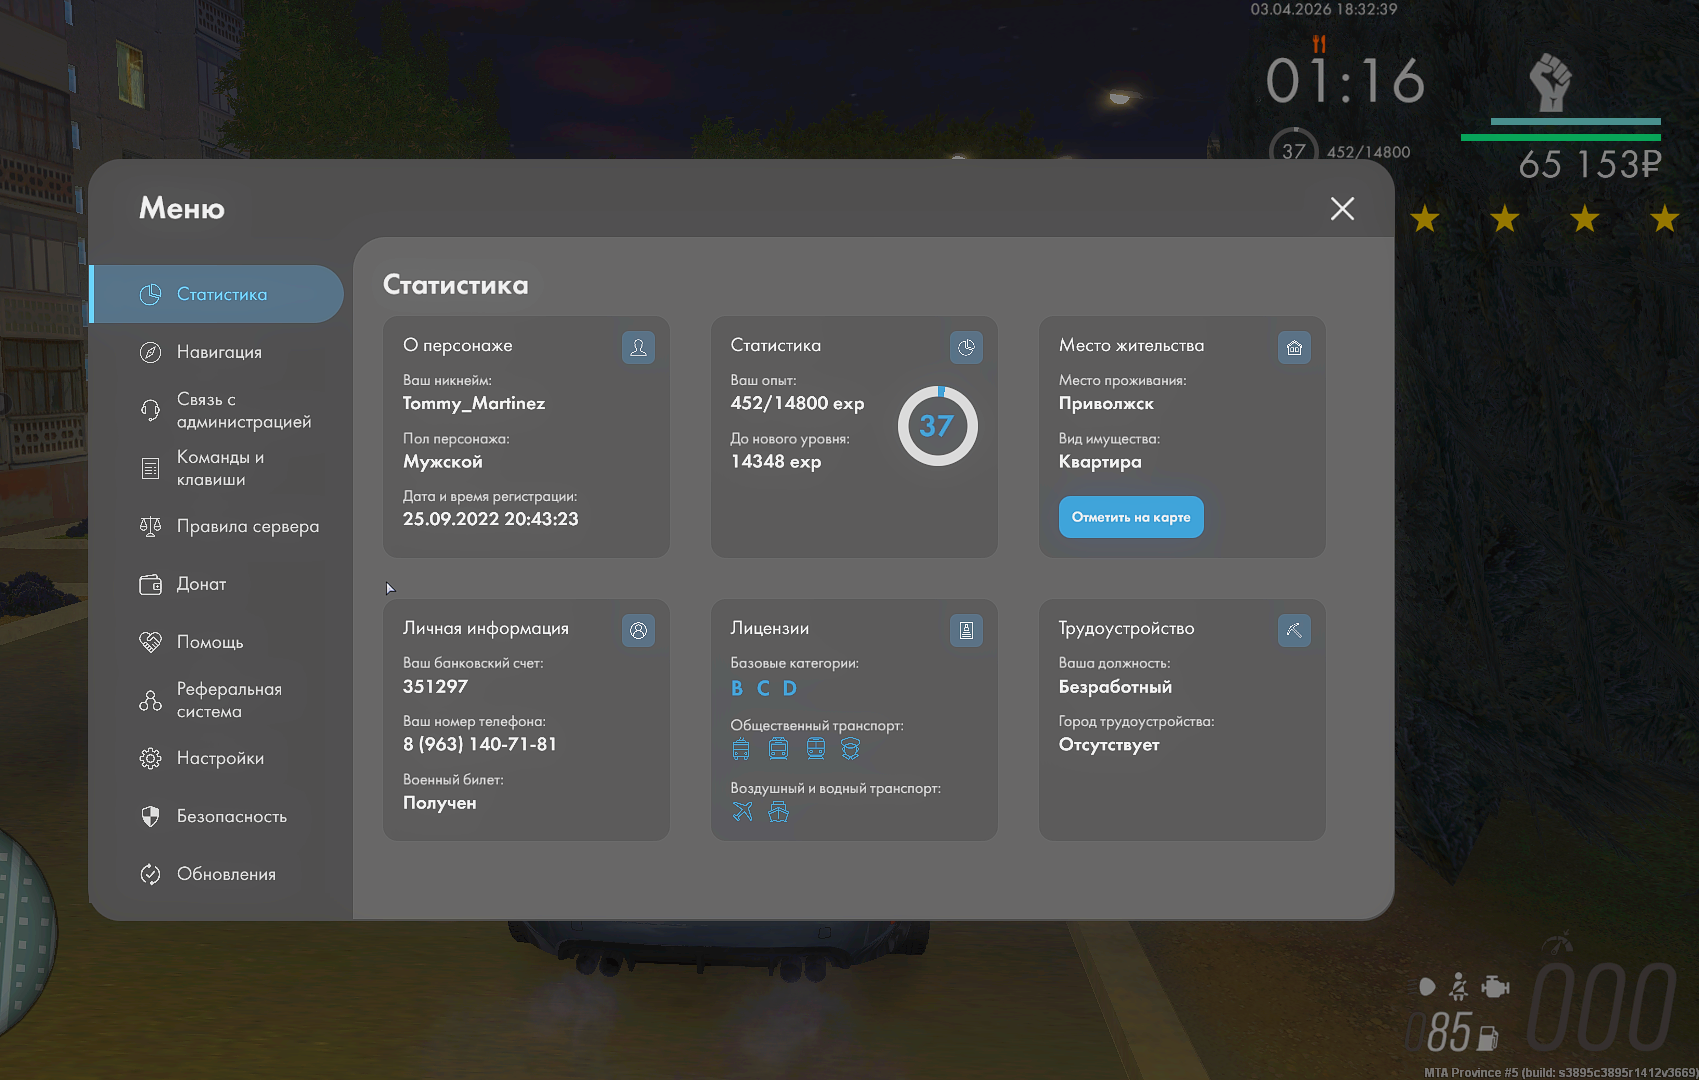Click the airplane license icon
1699x1080 pixels.
pos(742,812)
